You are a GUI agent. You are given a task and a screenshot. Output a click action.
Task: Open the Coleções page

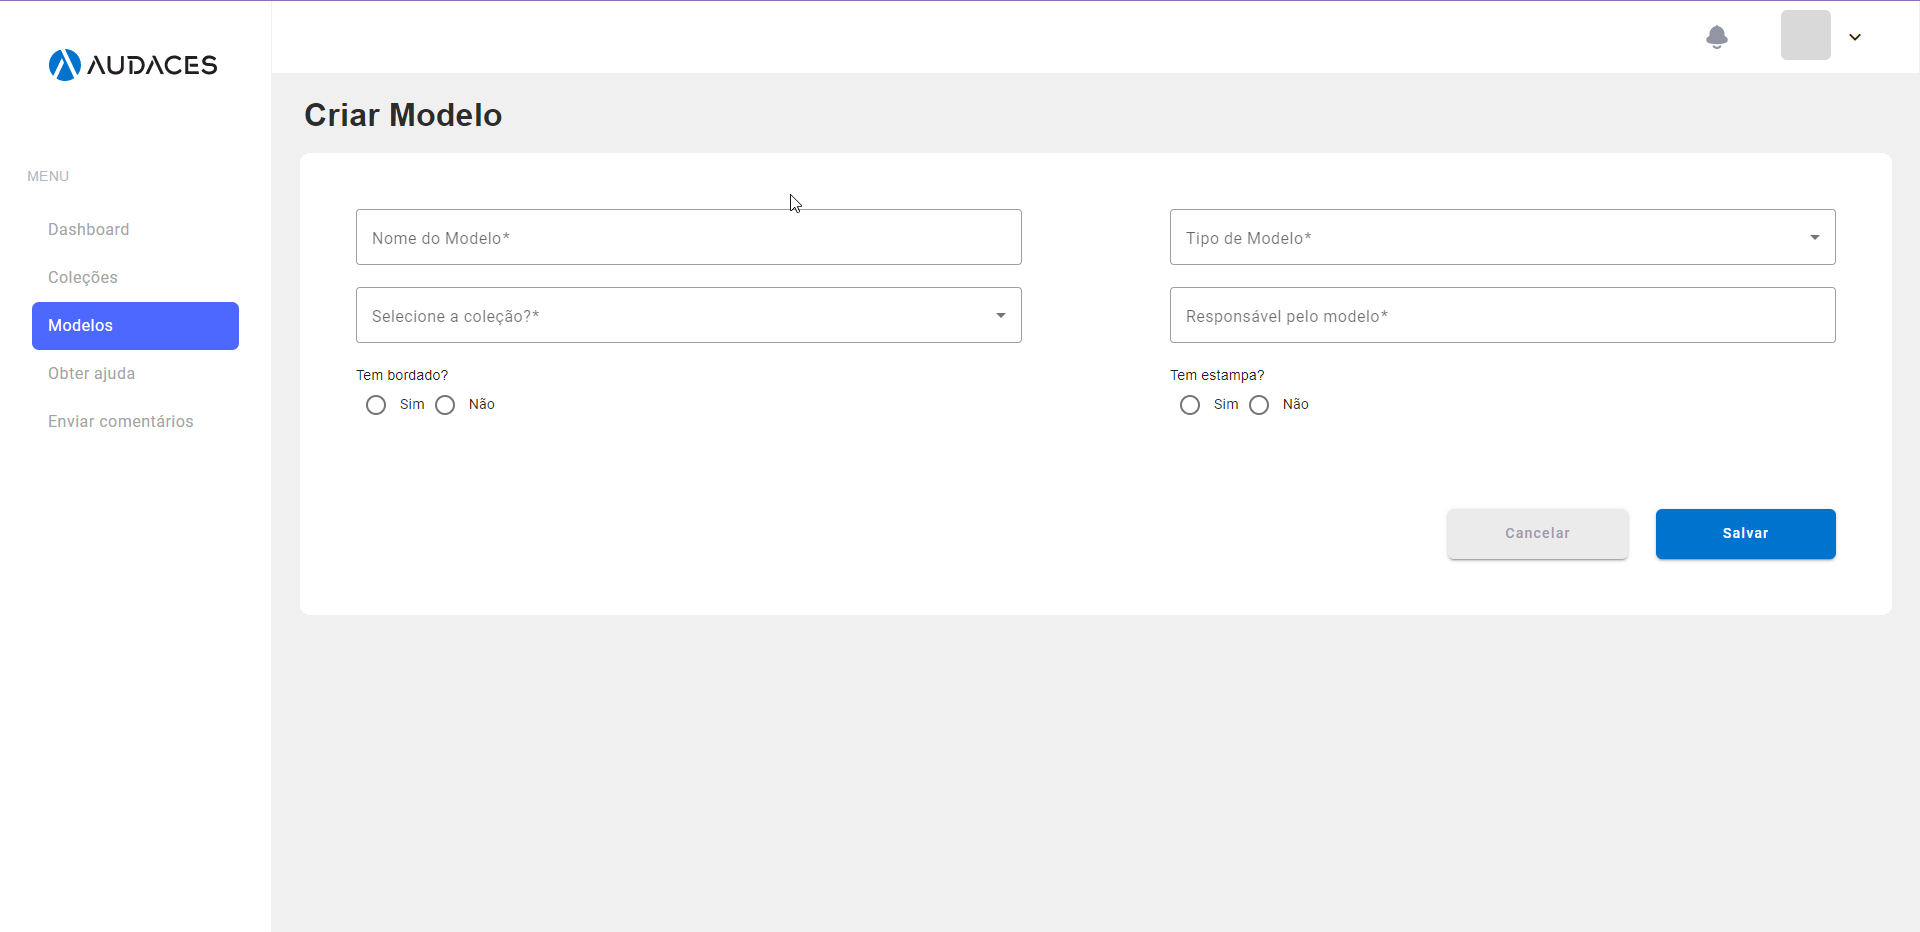coord(83,277)
